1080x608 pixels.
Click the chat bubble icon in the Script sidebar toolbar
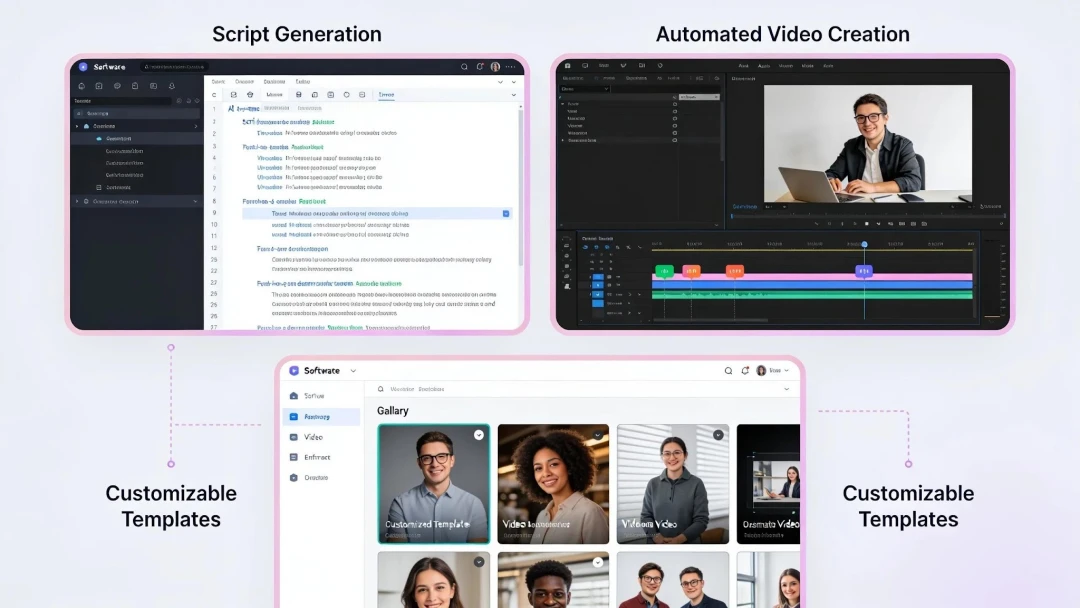coord(117,86)
